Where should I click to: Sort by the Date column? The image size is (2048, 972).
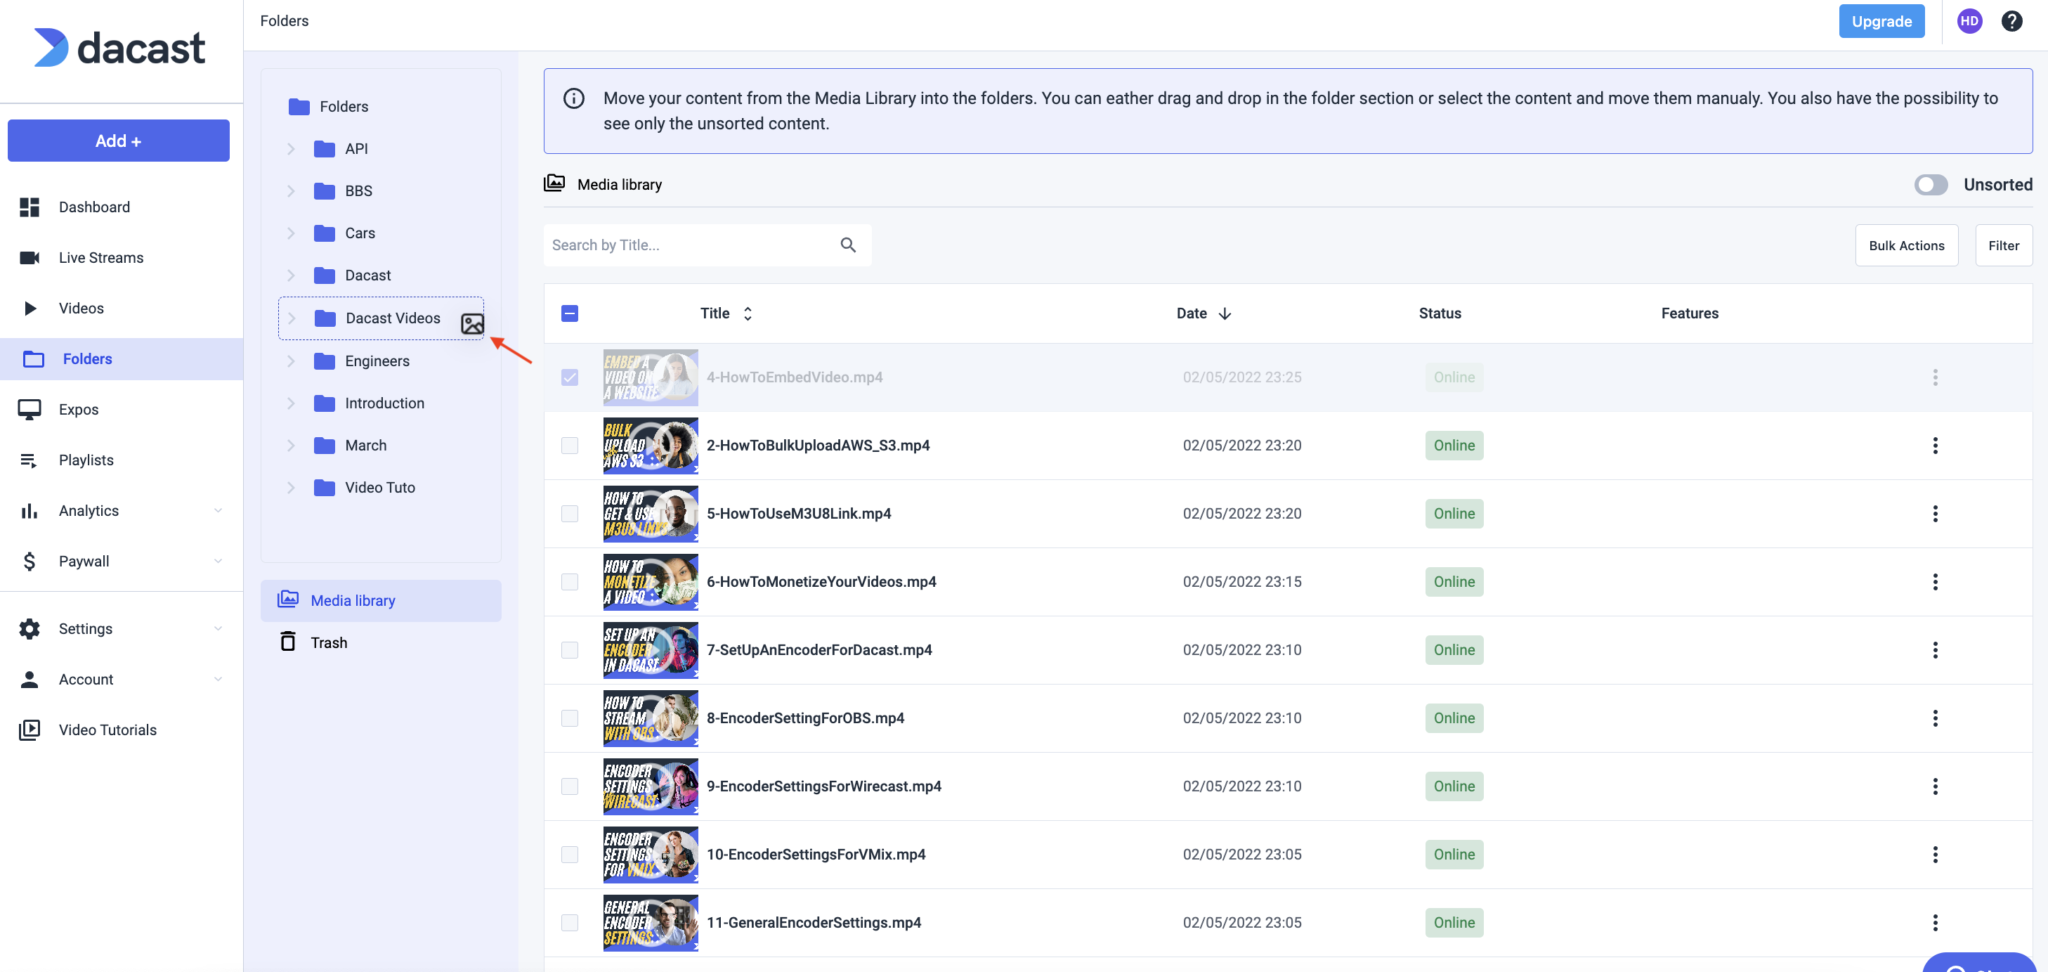pyautogui.click(x=1203, y=313)
